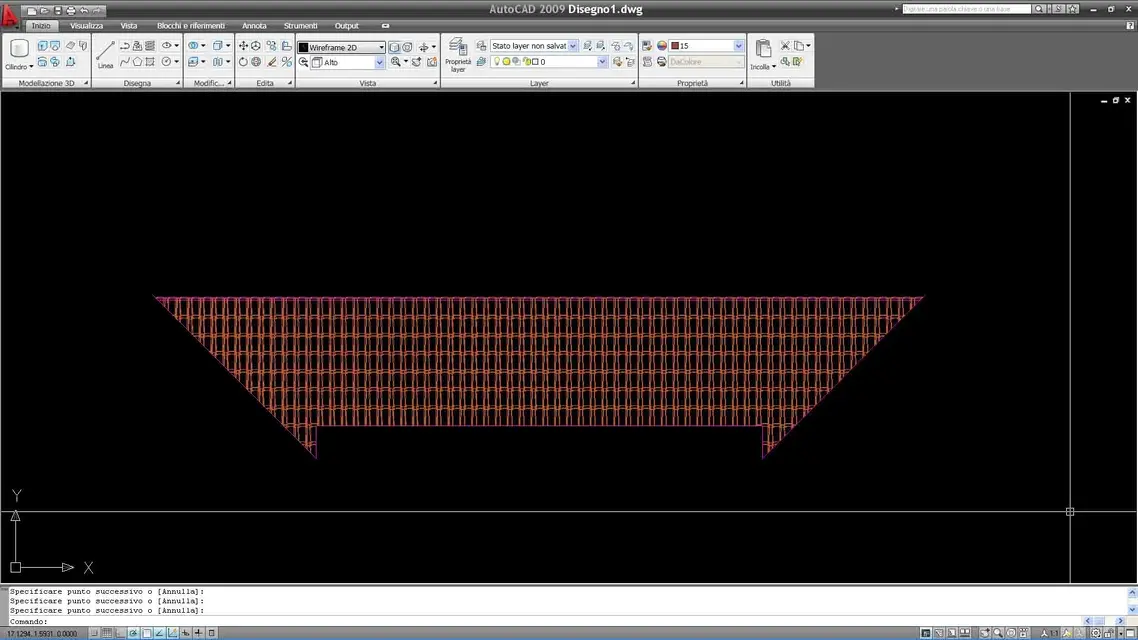
Task: Click the red color 15 swatch
Action: (x=675, y=46)
